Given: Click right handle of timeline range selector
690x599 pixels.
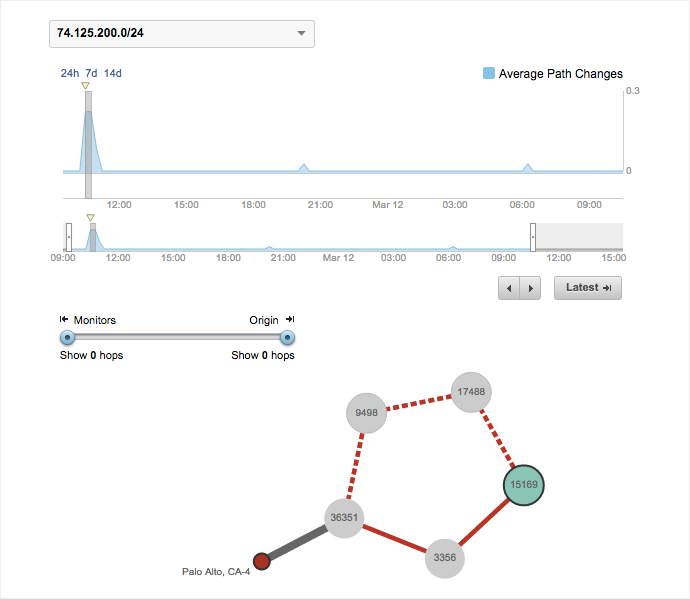Looking at the screenshot, I should (533, 237).
